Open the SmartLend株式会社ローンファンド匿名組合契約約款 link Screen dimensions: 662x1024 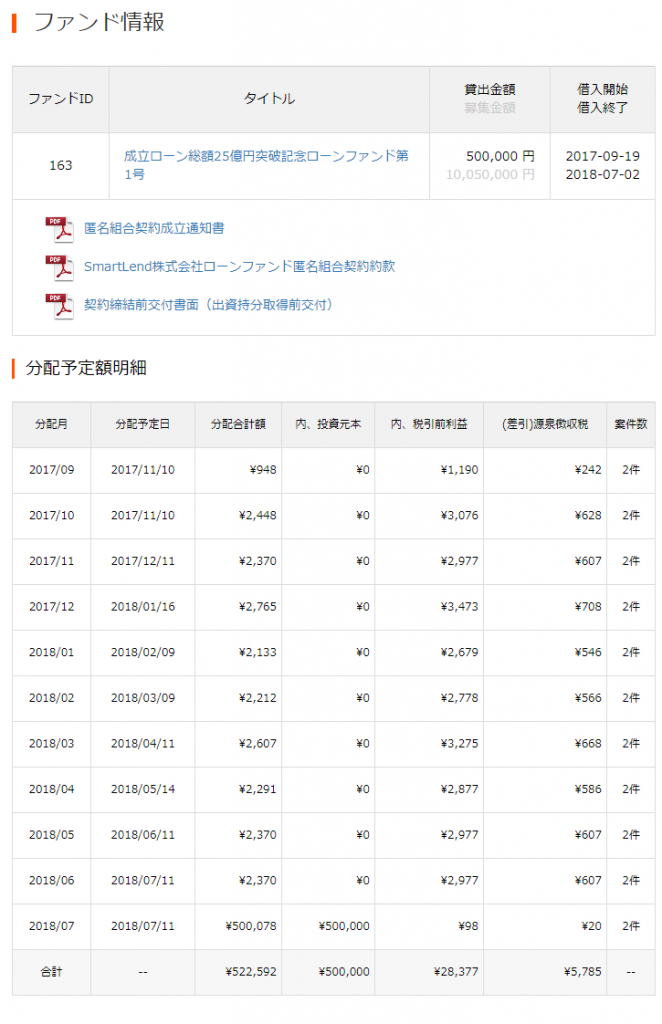pos(239,267)
